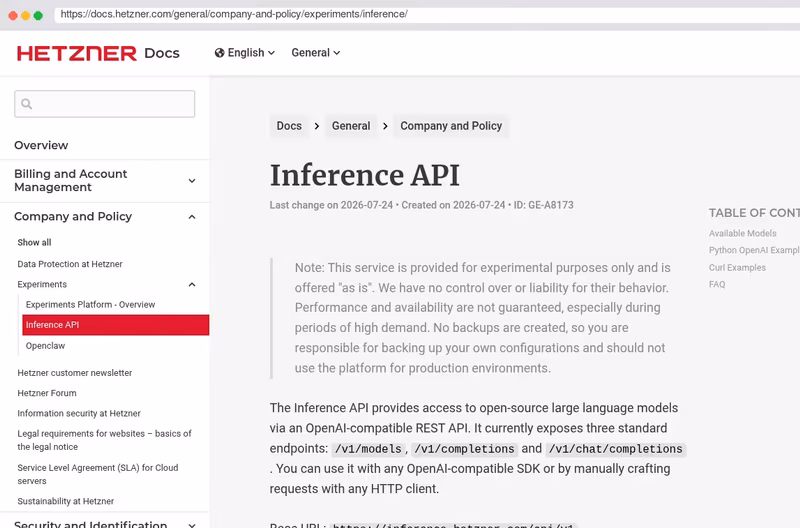Viewport: 800px width, 528px height.
Task: Open Hetzner customer newsletter page
Action: [74, 373]
